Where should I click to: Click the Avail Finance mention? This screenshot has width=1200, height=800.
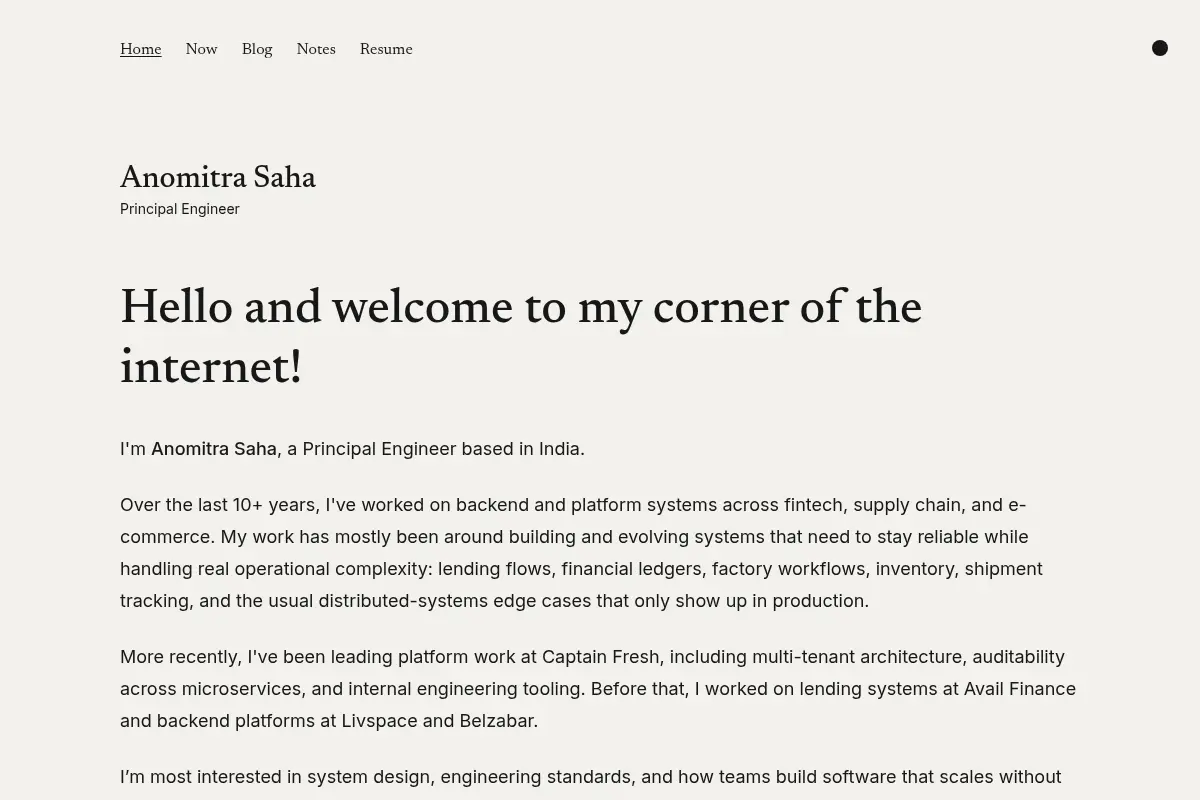1020,689
